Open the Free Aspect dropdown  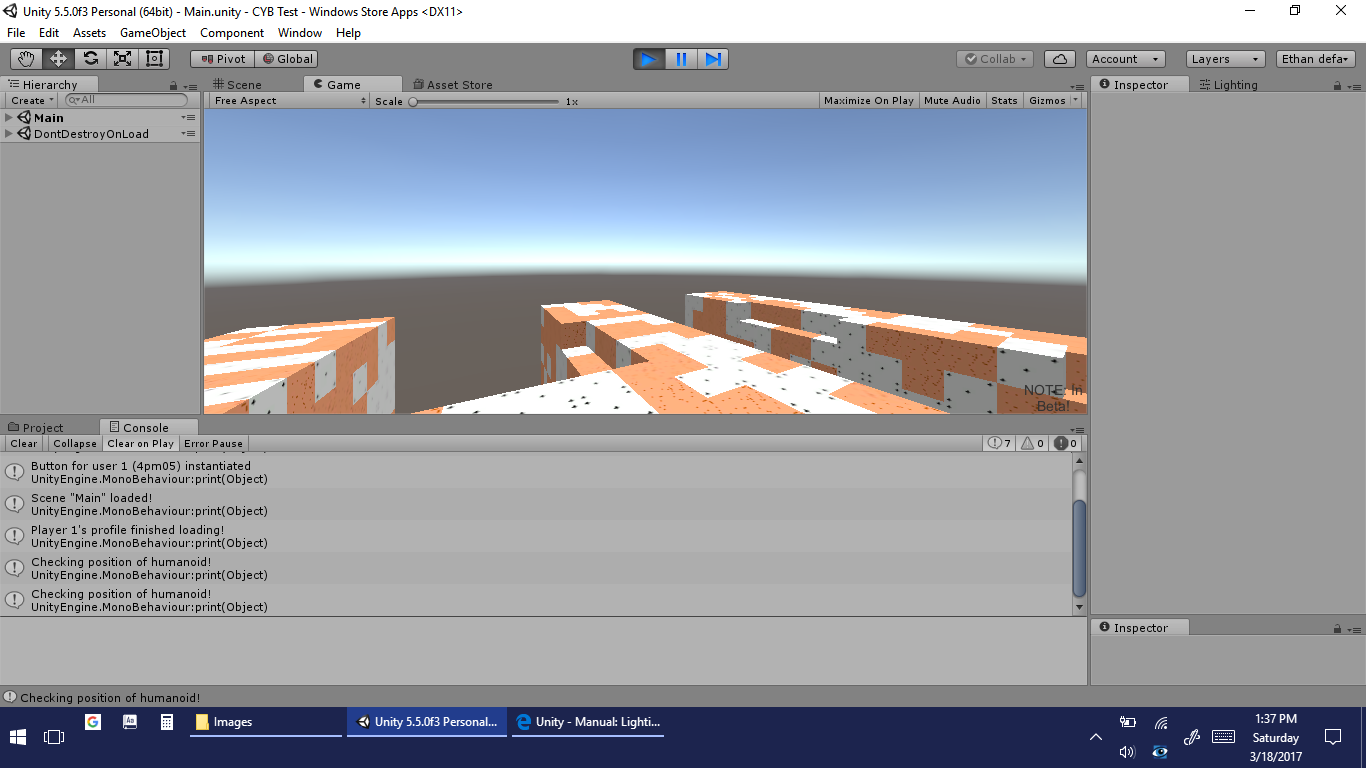pyautogui.click(x=290, y=101)
